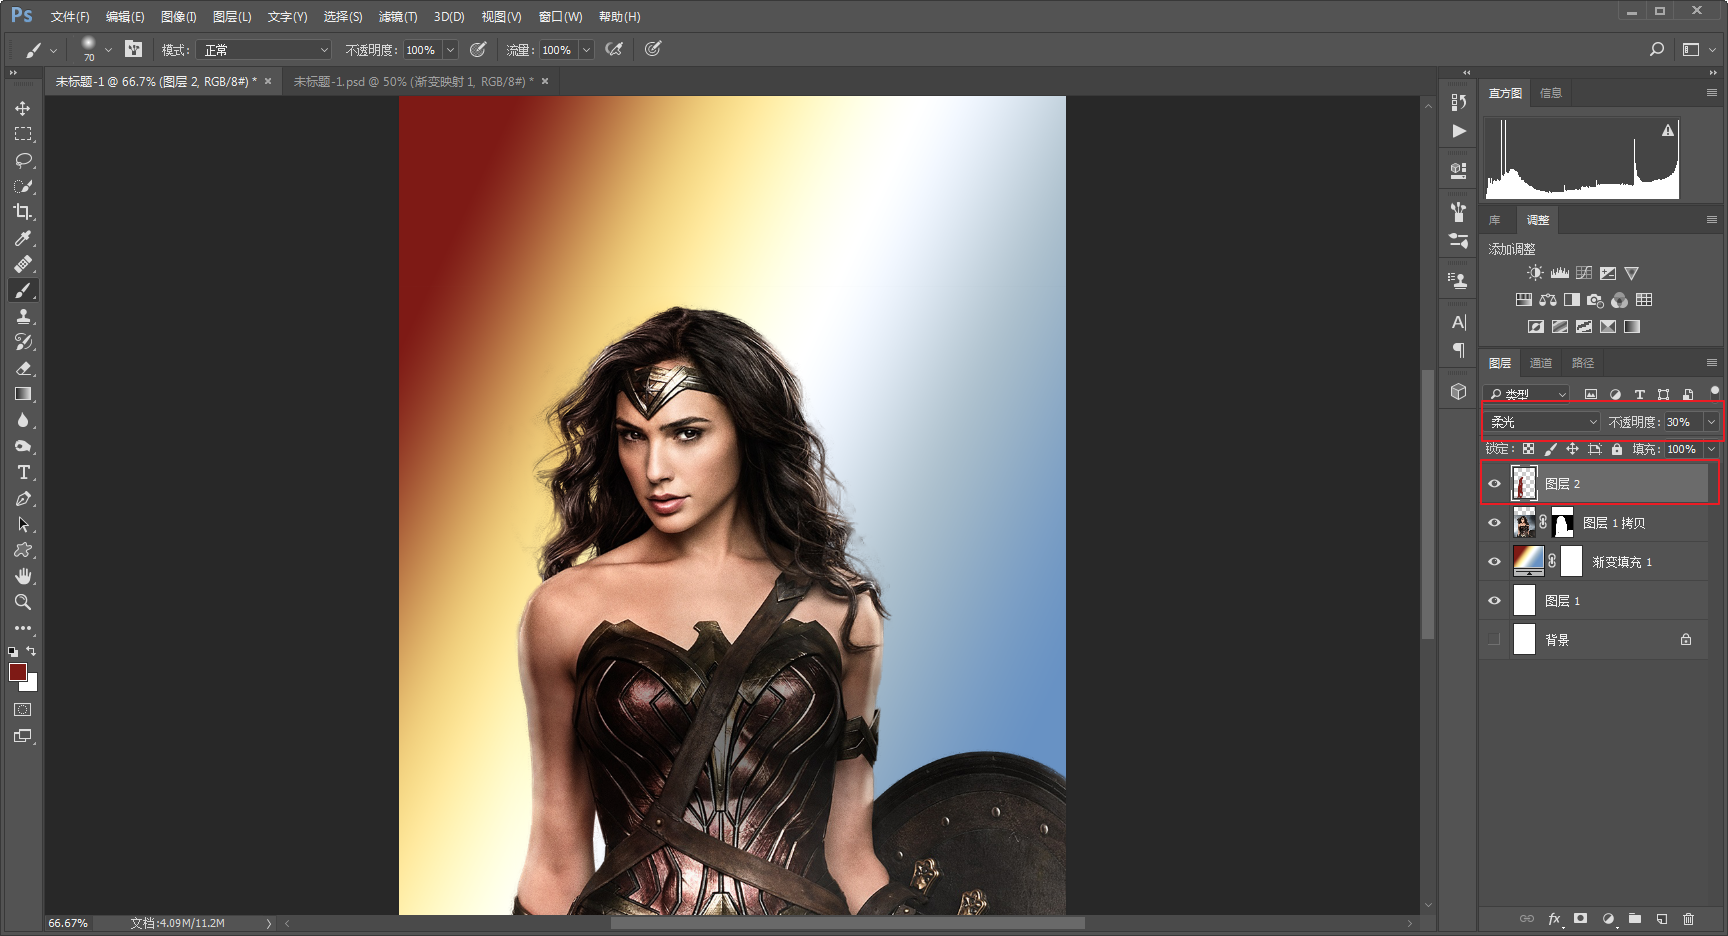Select the Zoom tool in toolbox
This screenshot has width=1728, height=936.
pos(23,602)
